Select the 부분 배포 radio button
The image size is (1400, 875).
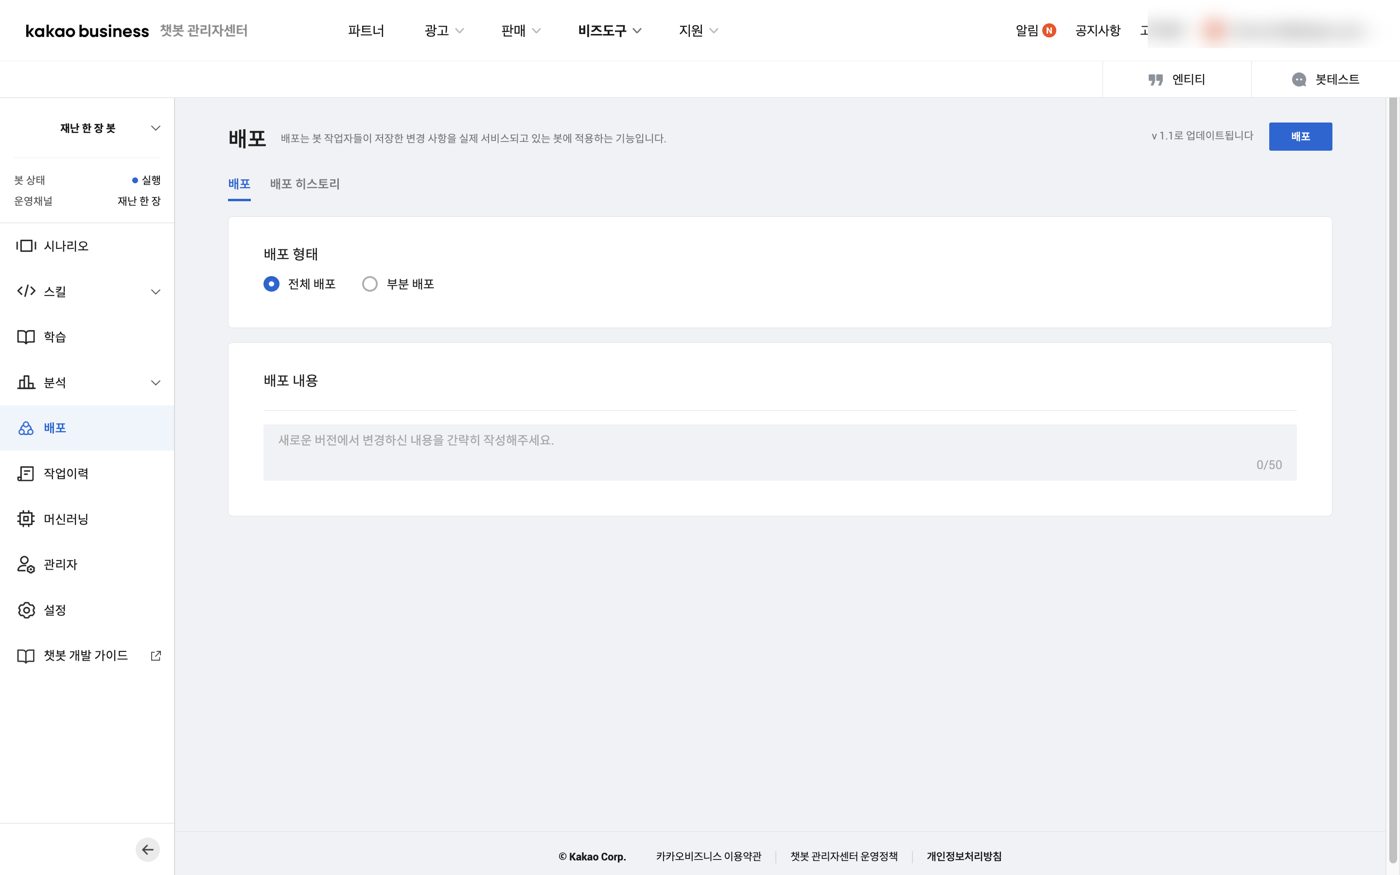pos(370,284)
